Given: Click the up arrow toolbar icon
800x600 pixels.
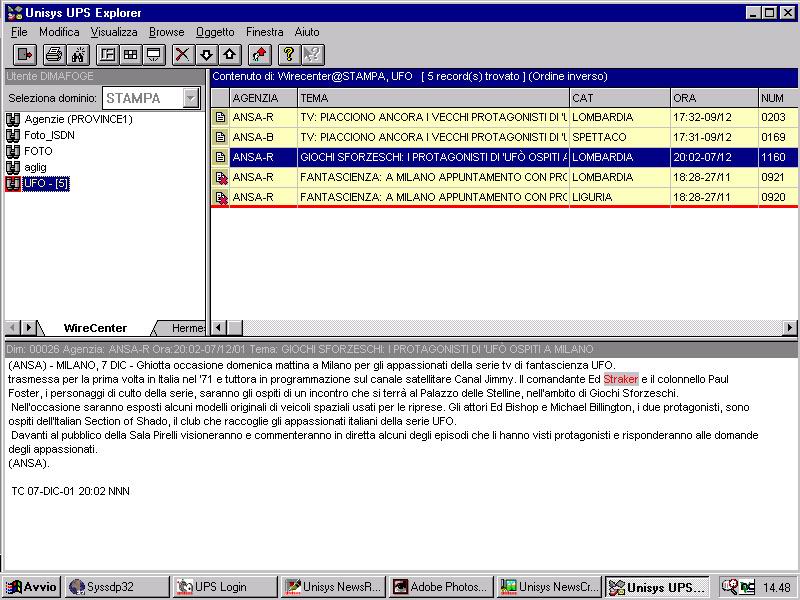Looking at the screenshot, I should 230,55.
